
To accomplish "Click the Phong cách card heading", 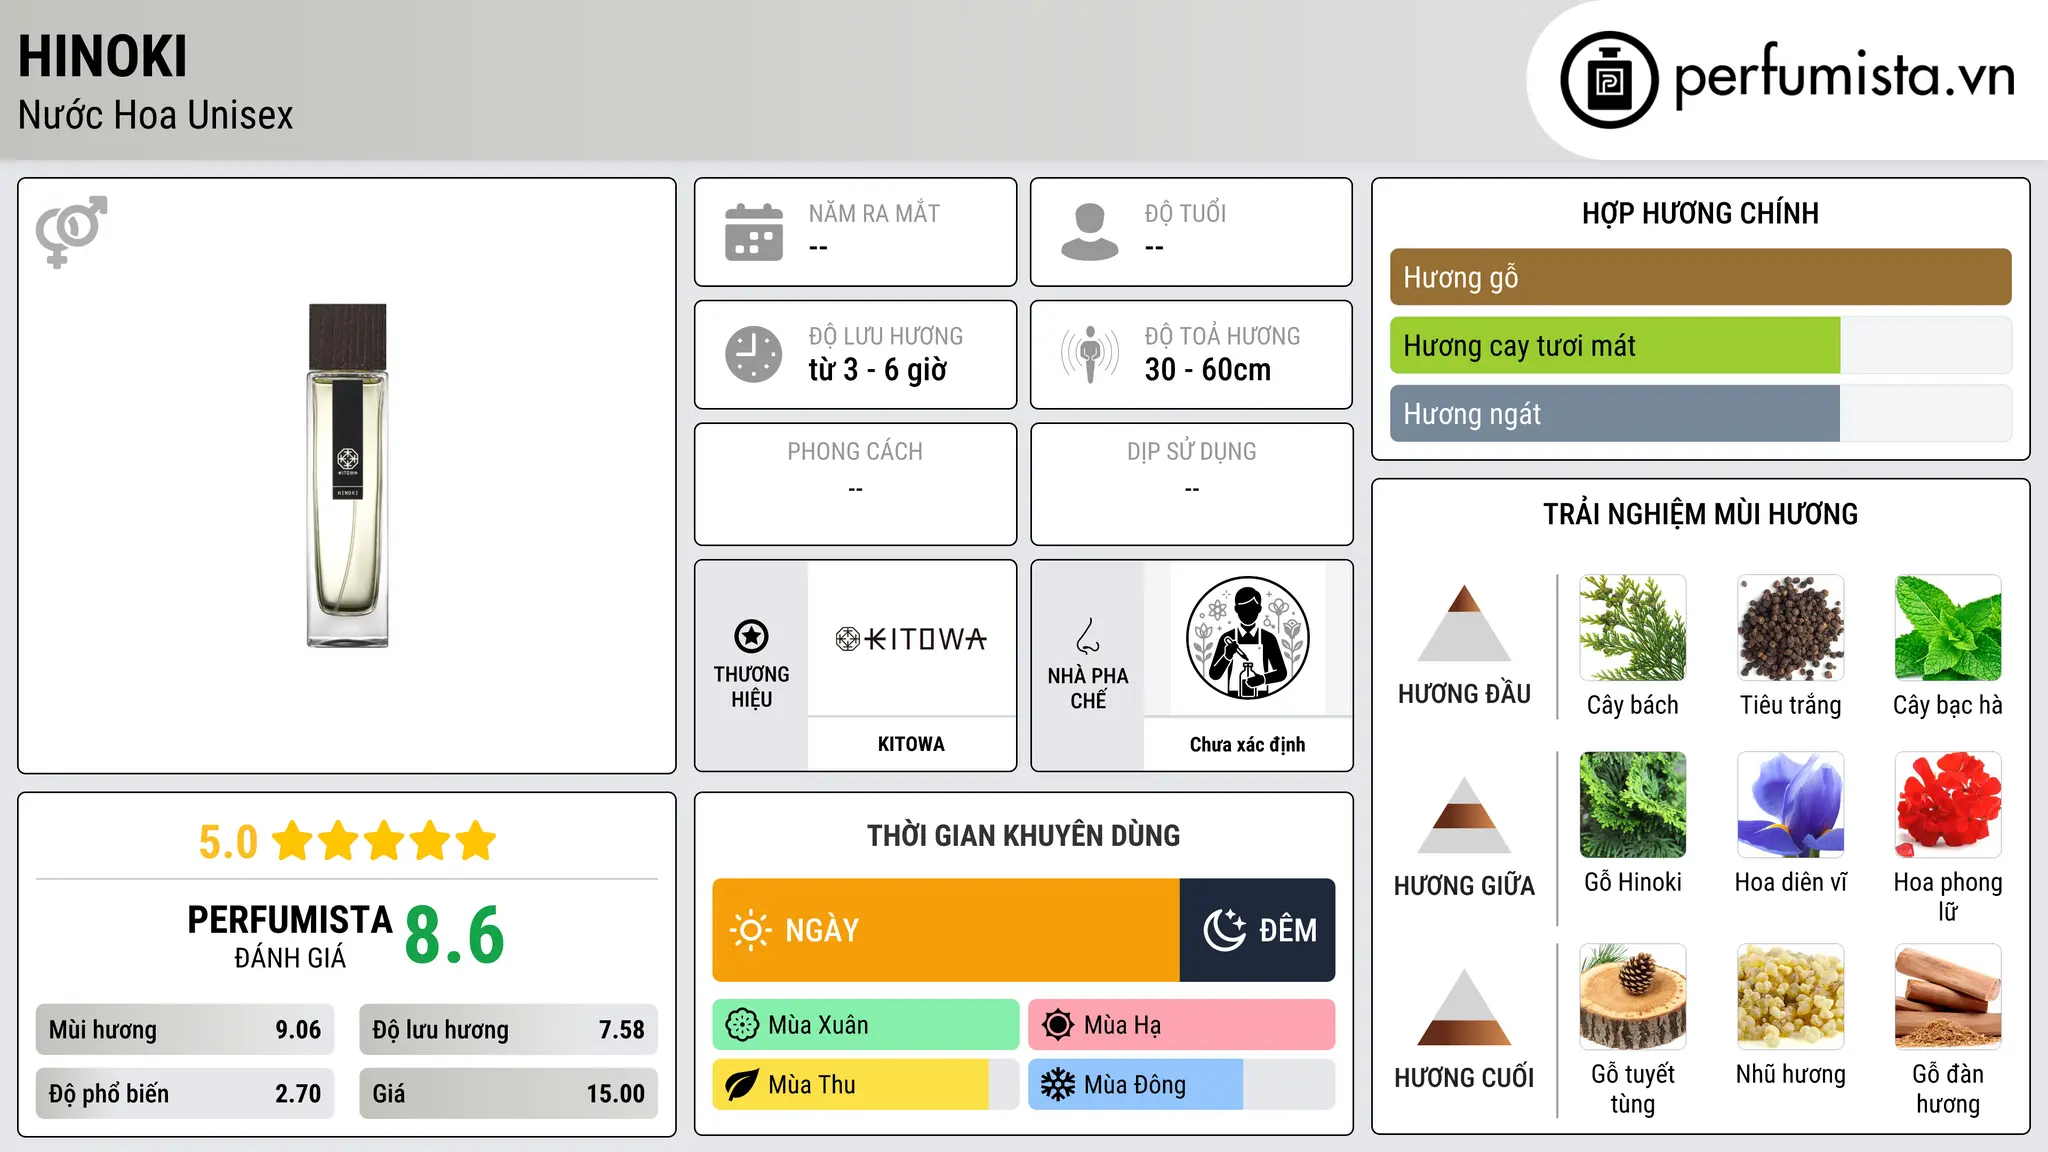I will [x=855, y=452].
